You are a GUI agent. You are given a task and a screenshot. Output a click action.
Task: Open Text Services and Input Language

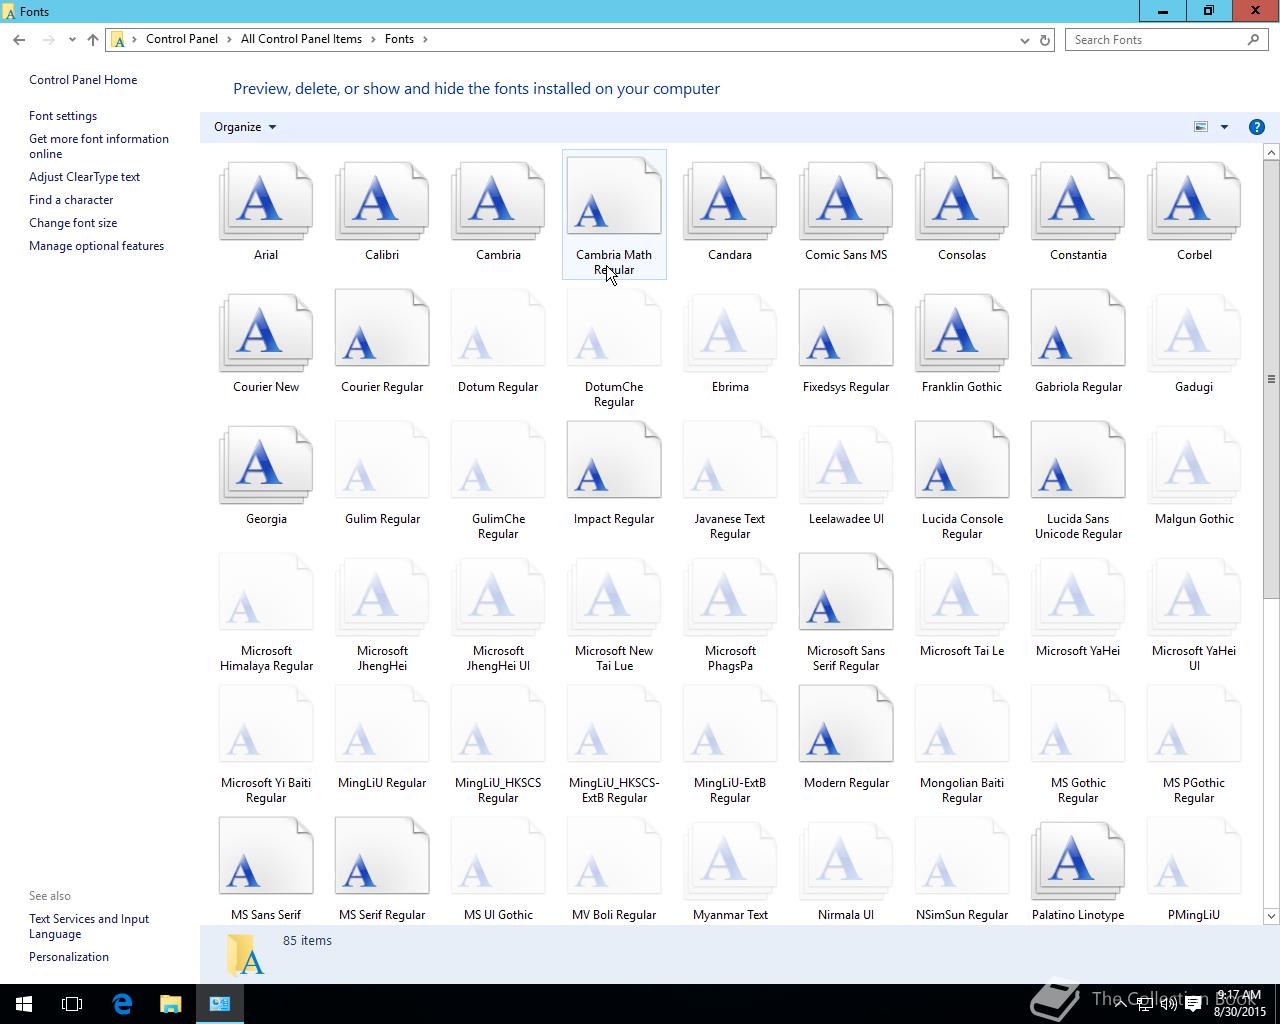89,926
